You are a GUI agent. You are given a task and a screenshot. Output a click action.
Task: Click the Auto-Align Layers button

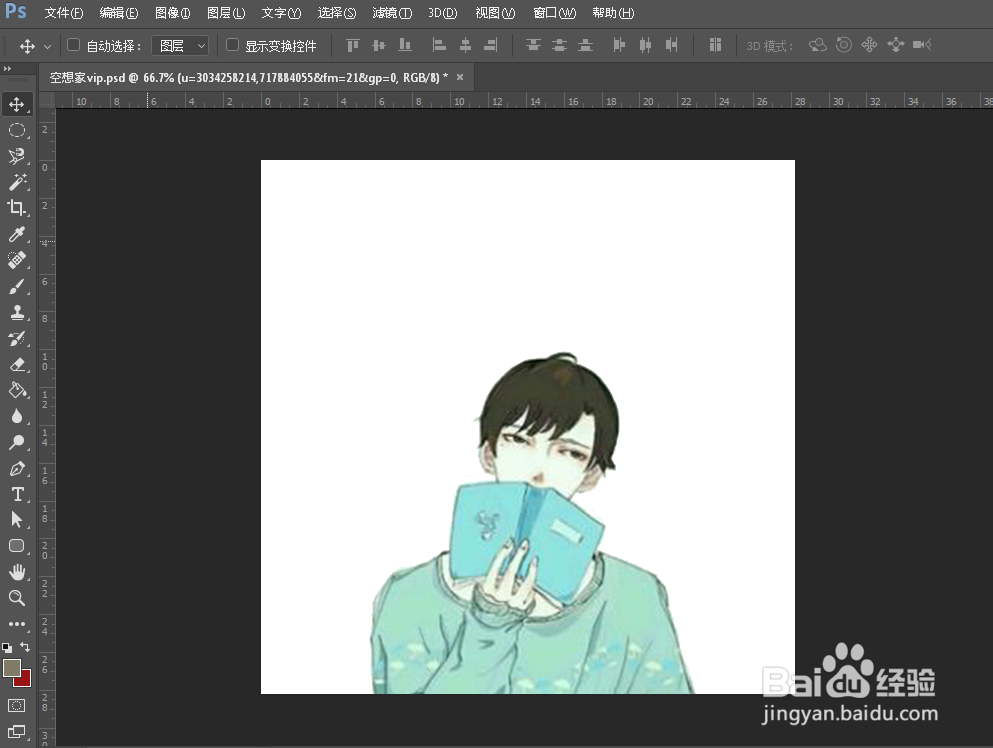click(715, 44)
